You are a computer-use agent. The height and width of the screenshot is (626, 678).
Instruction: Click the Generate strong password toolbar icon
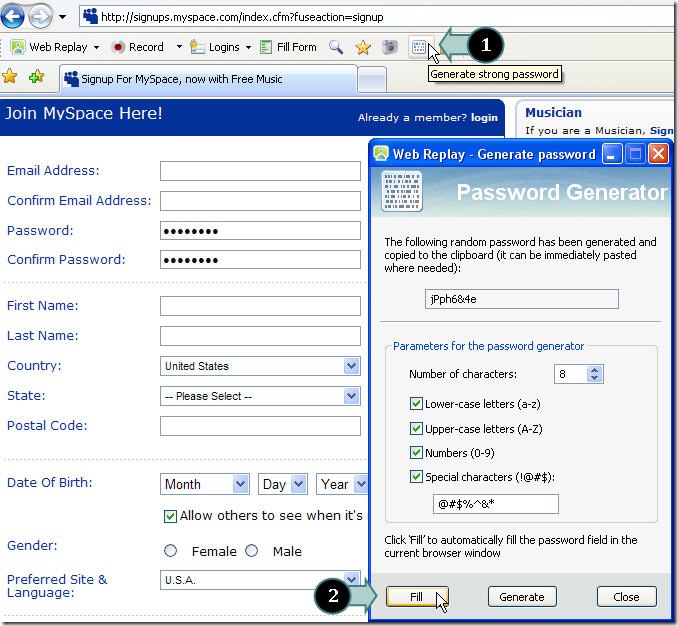(x=420, y=47)
